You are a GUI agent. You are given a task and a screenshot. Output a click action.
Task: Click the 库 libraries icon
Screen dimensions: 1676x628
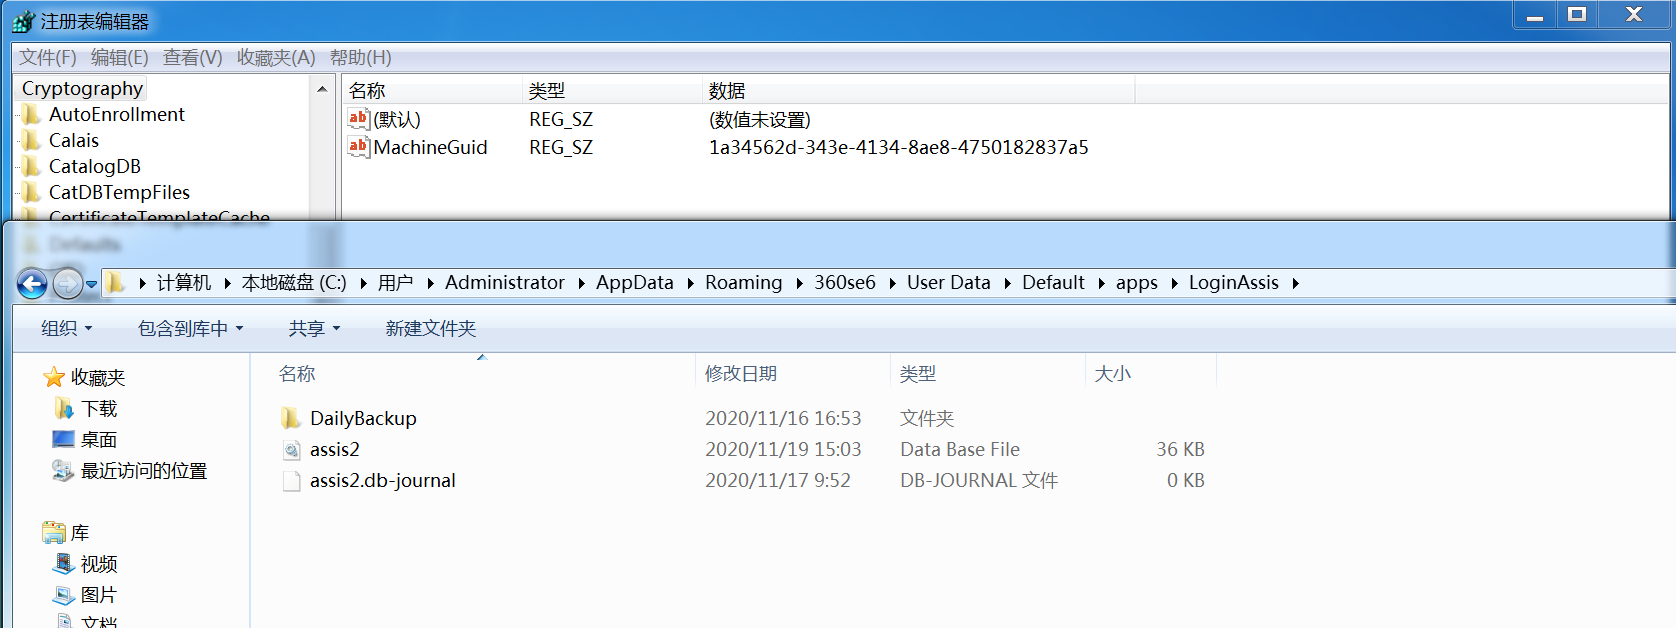(54, 532)
